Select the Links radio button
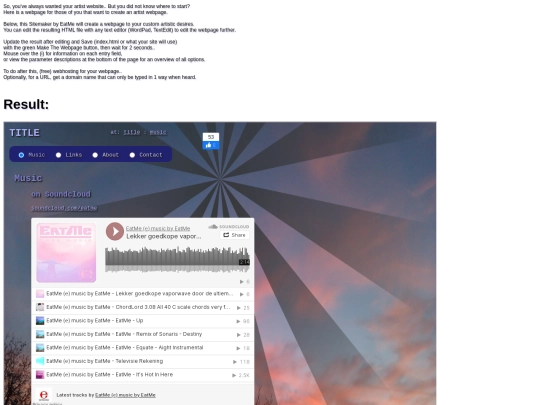Screen dimensions: 540x405 point(59,155)
